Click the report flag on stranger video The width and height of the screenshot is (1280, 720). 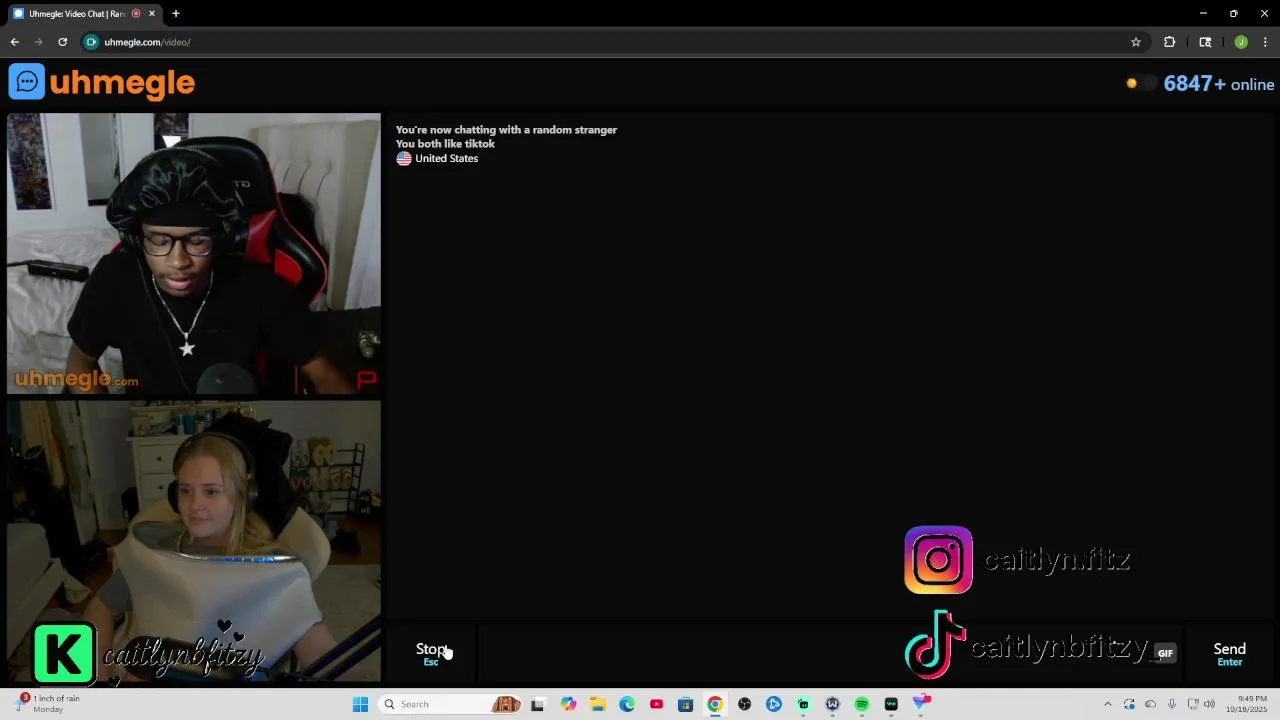(366, 379)
